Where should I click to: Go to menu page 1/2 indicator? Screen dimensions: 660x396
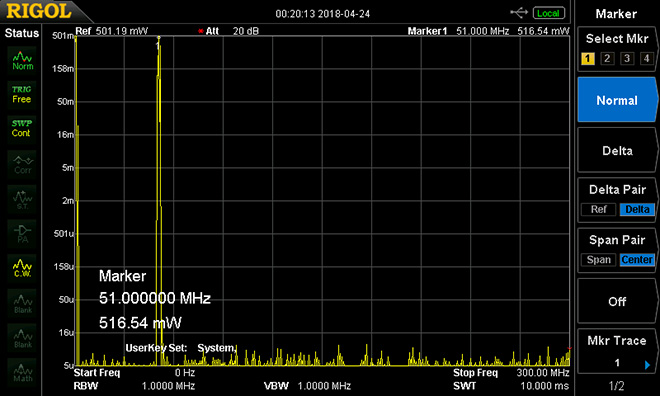pos(617,385)
